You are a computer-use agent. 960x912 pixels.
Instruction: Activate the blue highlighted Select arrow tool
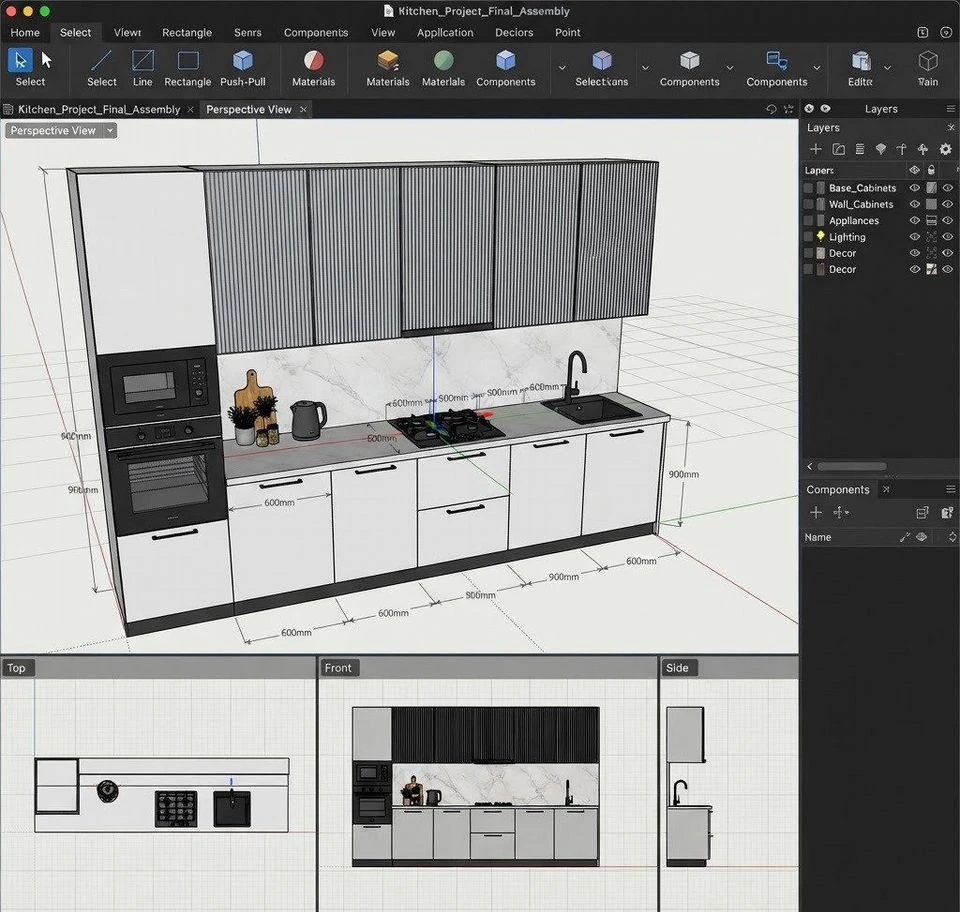pyautogui.click(x=20, y=61)
